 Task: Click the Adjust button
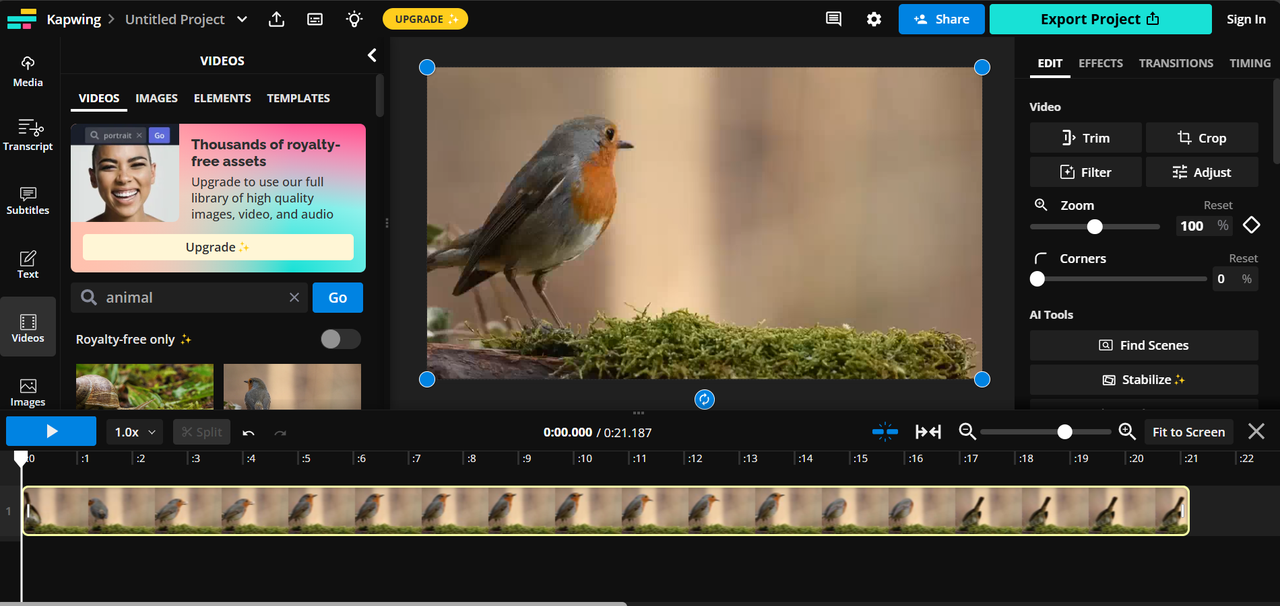pyautogui.click(x=1201, y=172)
